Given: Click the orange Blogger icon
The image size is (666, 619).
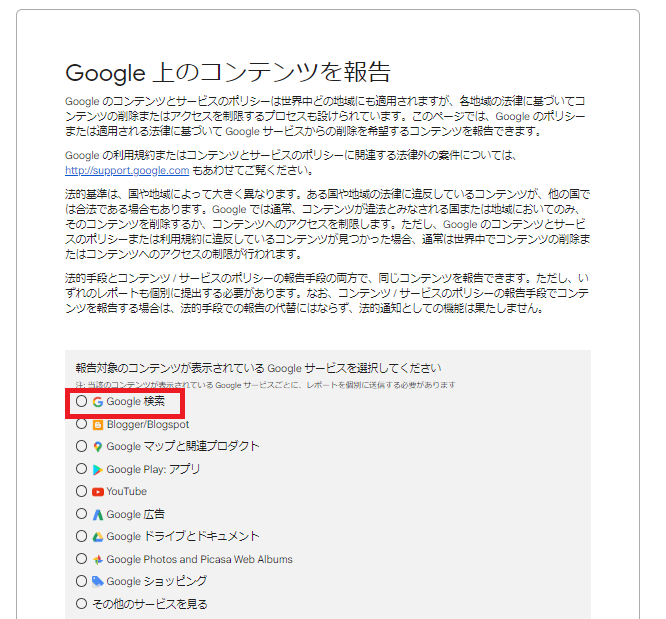Looking at the screenshot, I should [98, 424].
